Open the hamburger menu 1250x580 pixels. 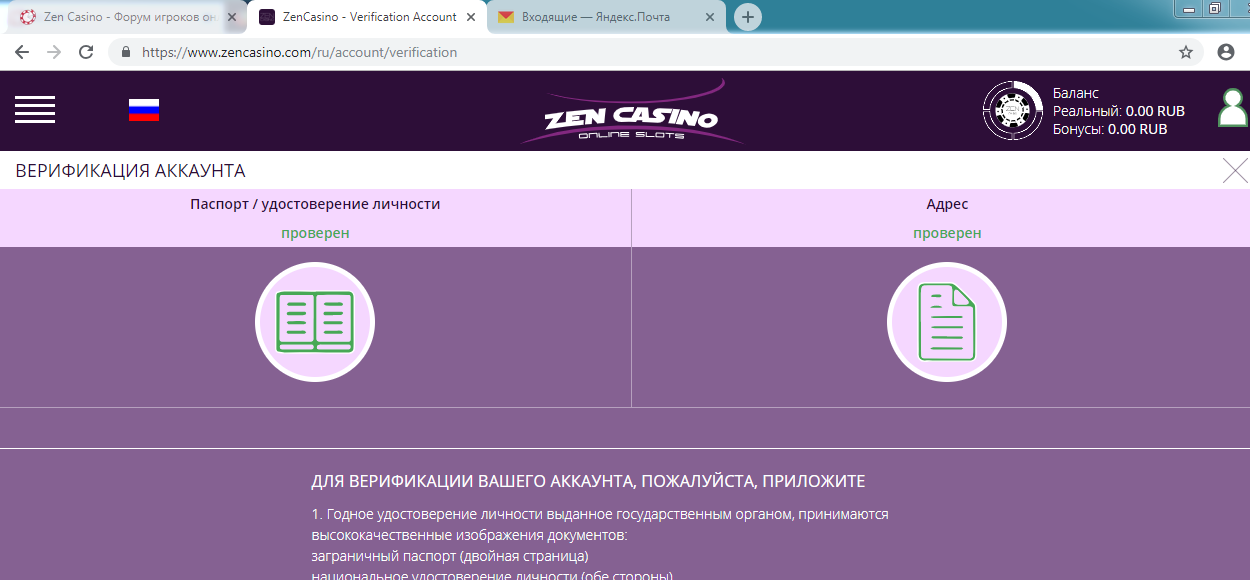(35, 110)
